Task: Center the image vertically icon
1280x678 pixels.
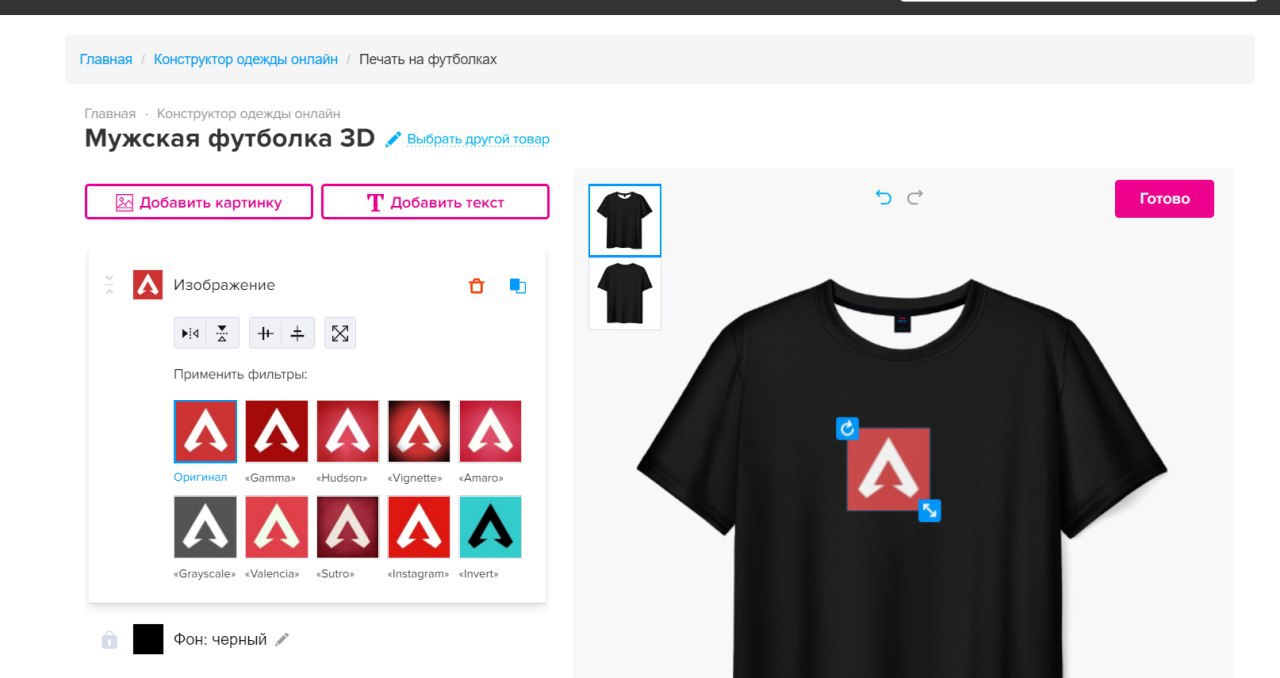Action: 297,333
